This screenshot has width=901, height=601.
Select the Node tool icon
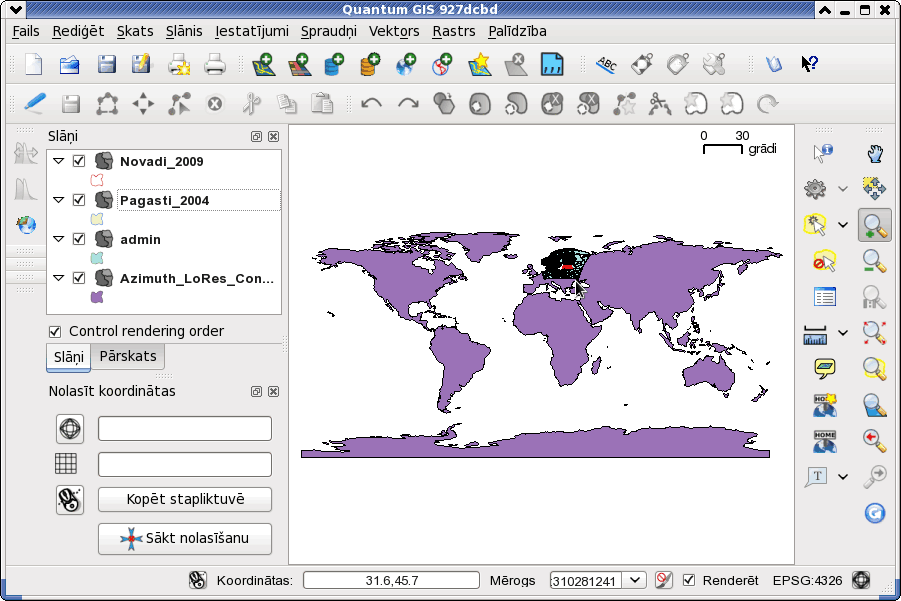pos(179,104)
